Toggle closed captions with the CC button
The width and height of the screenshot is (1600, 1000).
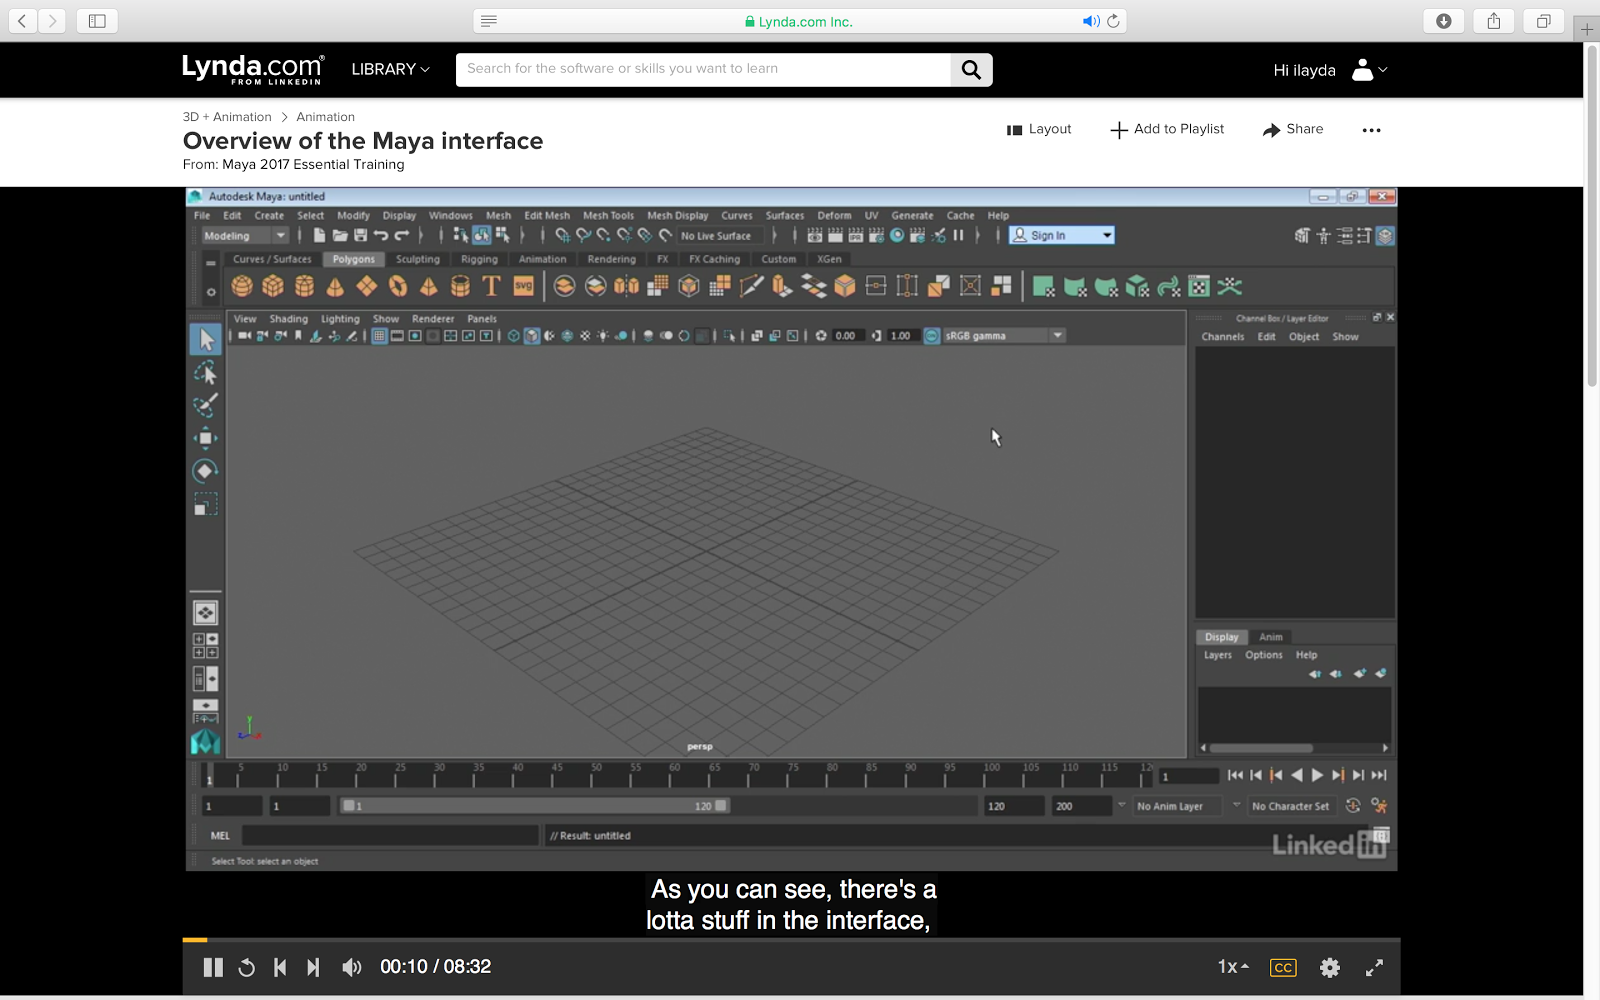1283,967
